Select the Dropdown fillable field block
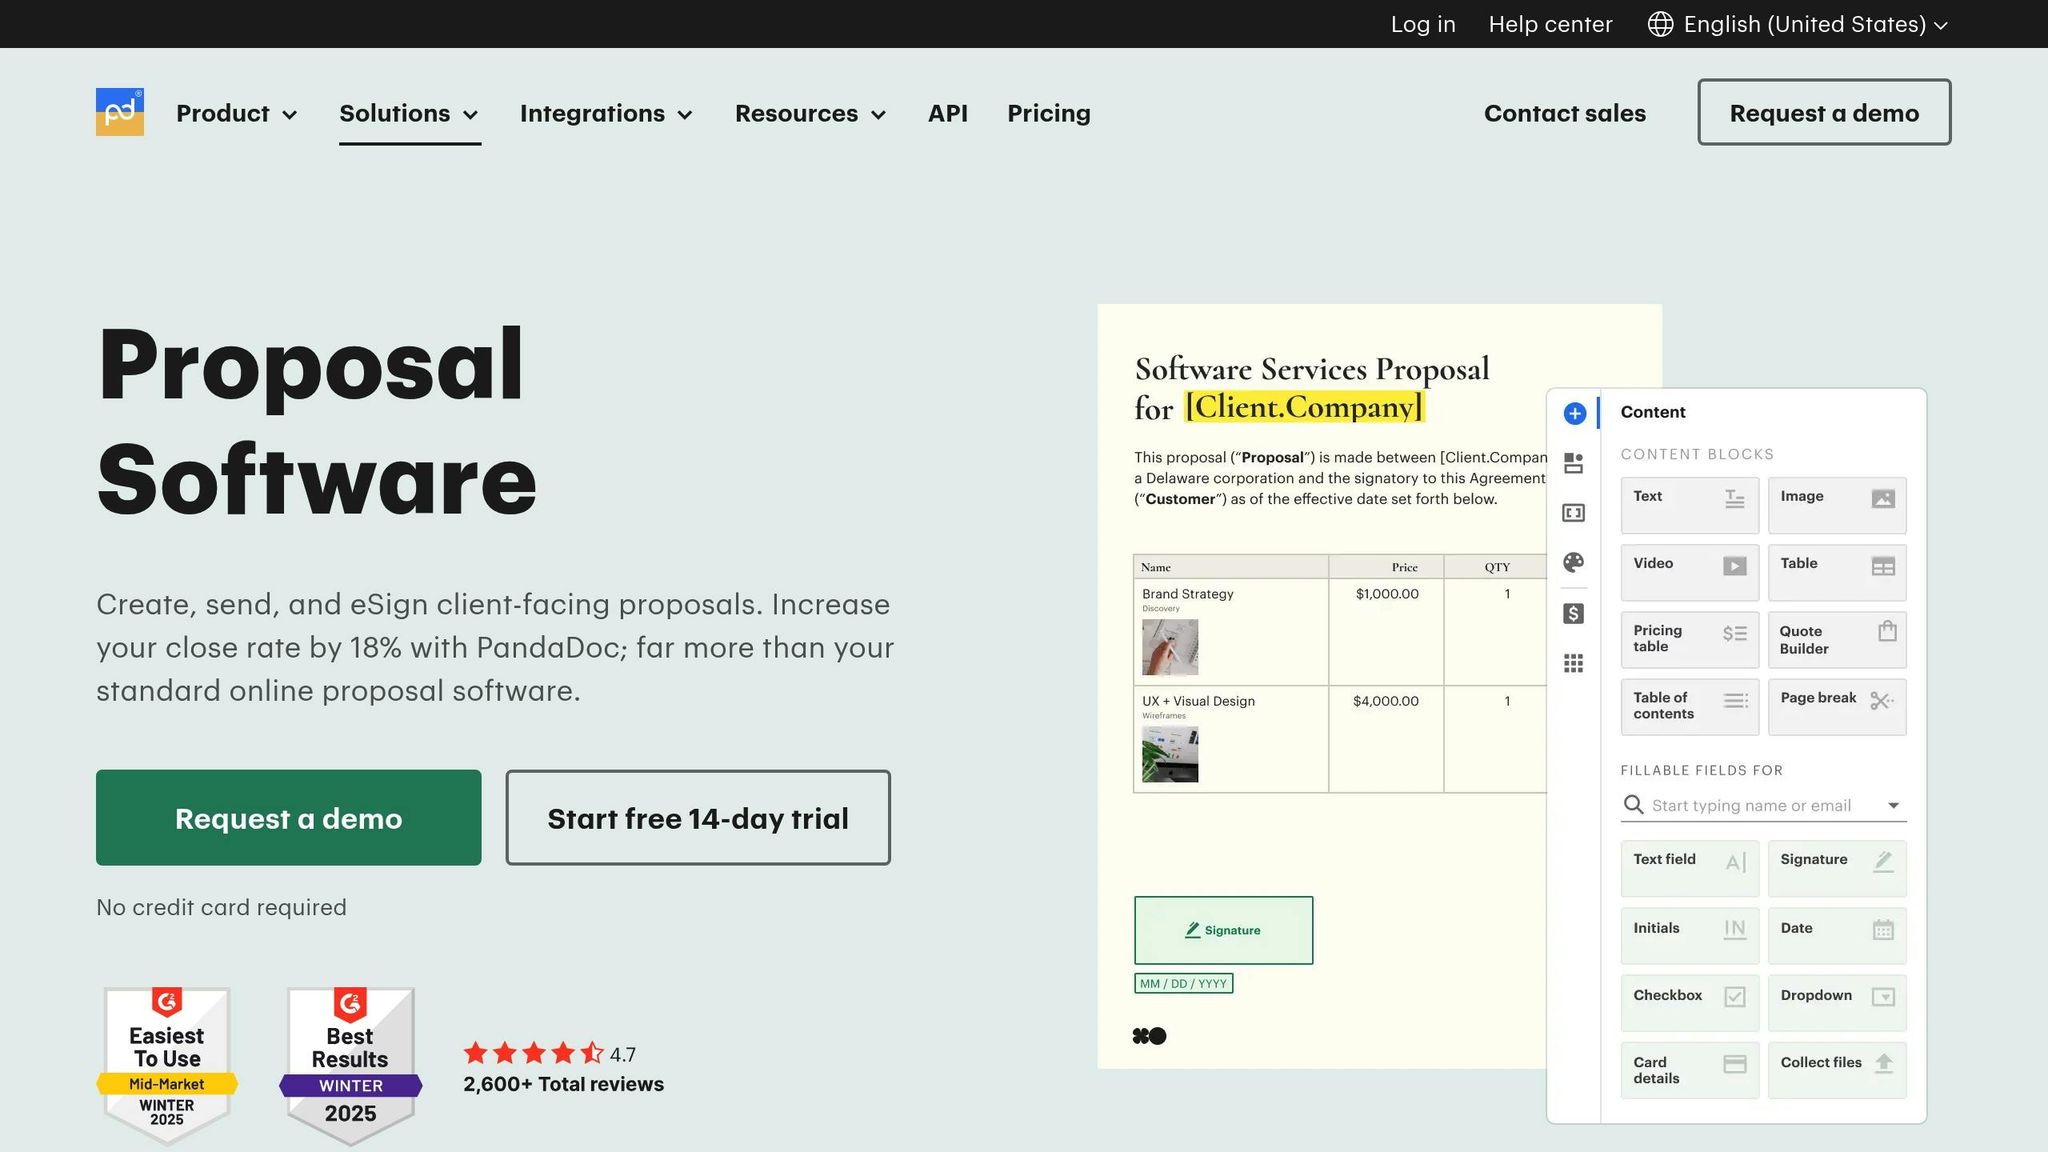This screenshot has height=1152, width=2048. [1836, 1002]
